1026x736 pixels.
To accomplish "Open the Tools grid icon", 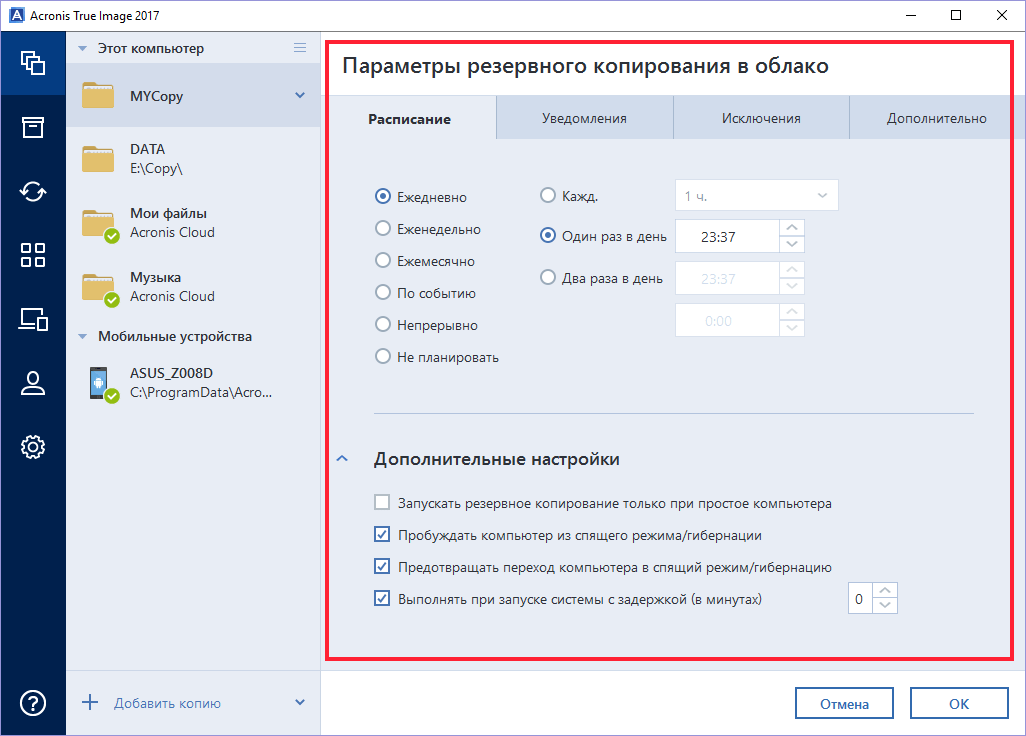I will click(x=33, y=255).
